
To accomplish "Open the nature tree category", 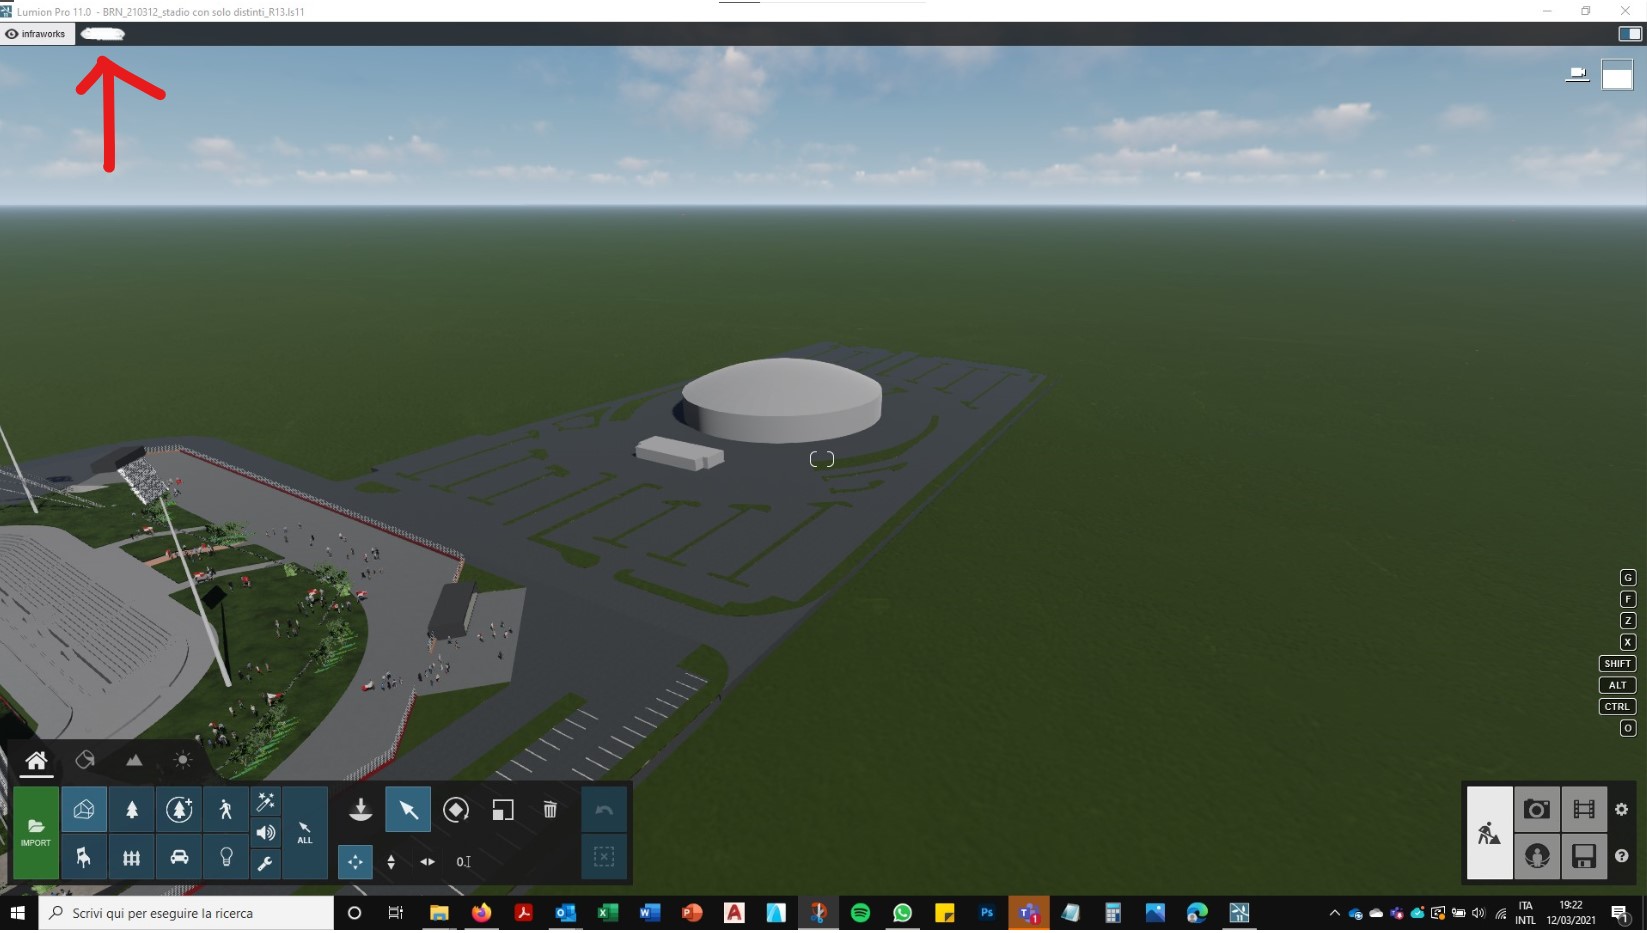I will pos(132,809).
